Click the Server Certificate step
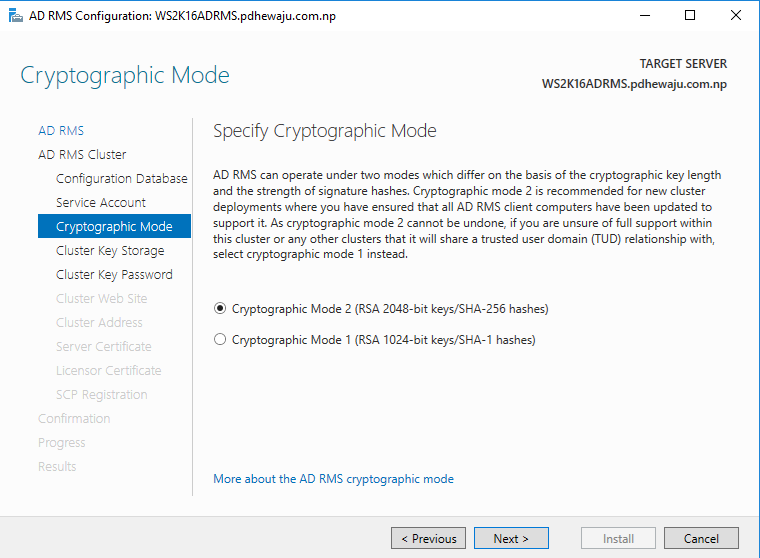Viewport: 760px width, 558px height. (x=104, y=347)
